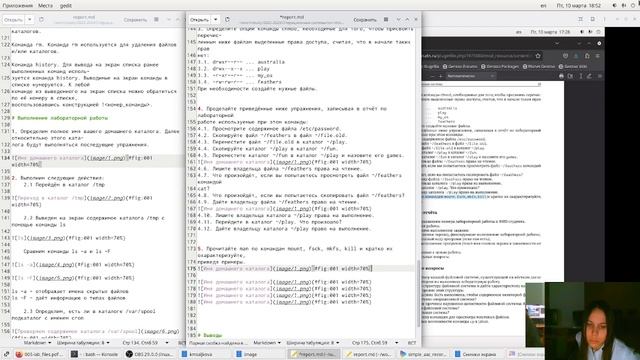Open PDF zoom level dropdown Автоматически
This screenshot has height=360, width=640.
pos(471,76)
